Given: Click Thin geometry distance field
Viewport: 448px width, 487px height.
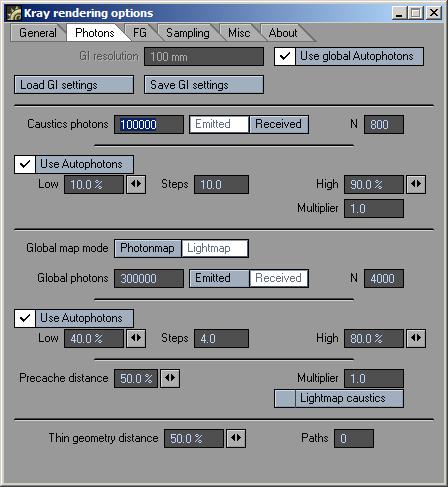Looking at the screenshot, I should coord(194,438).
